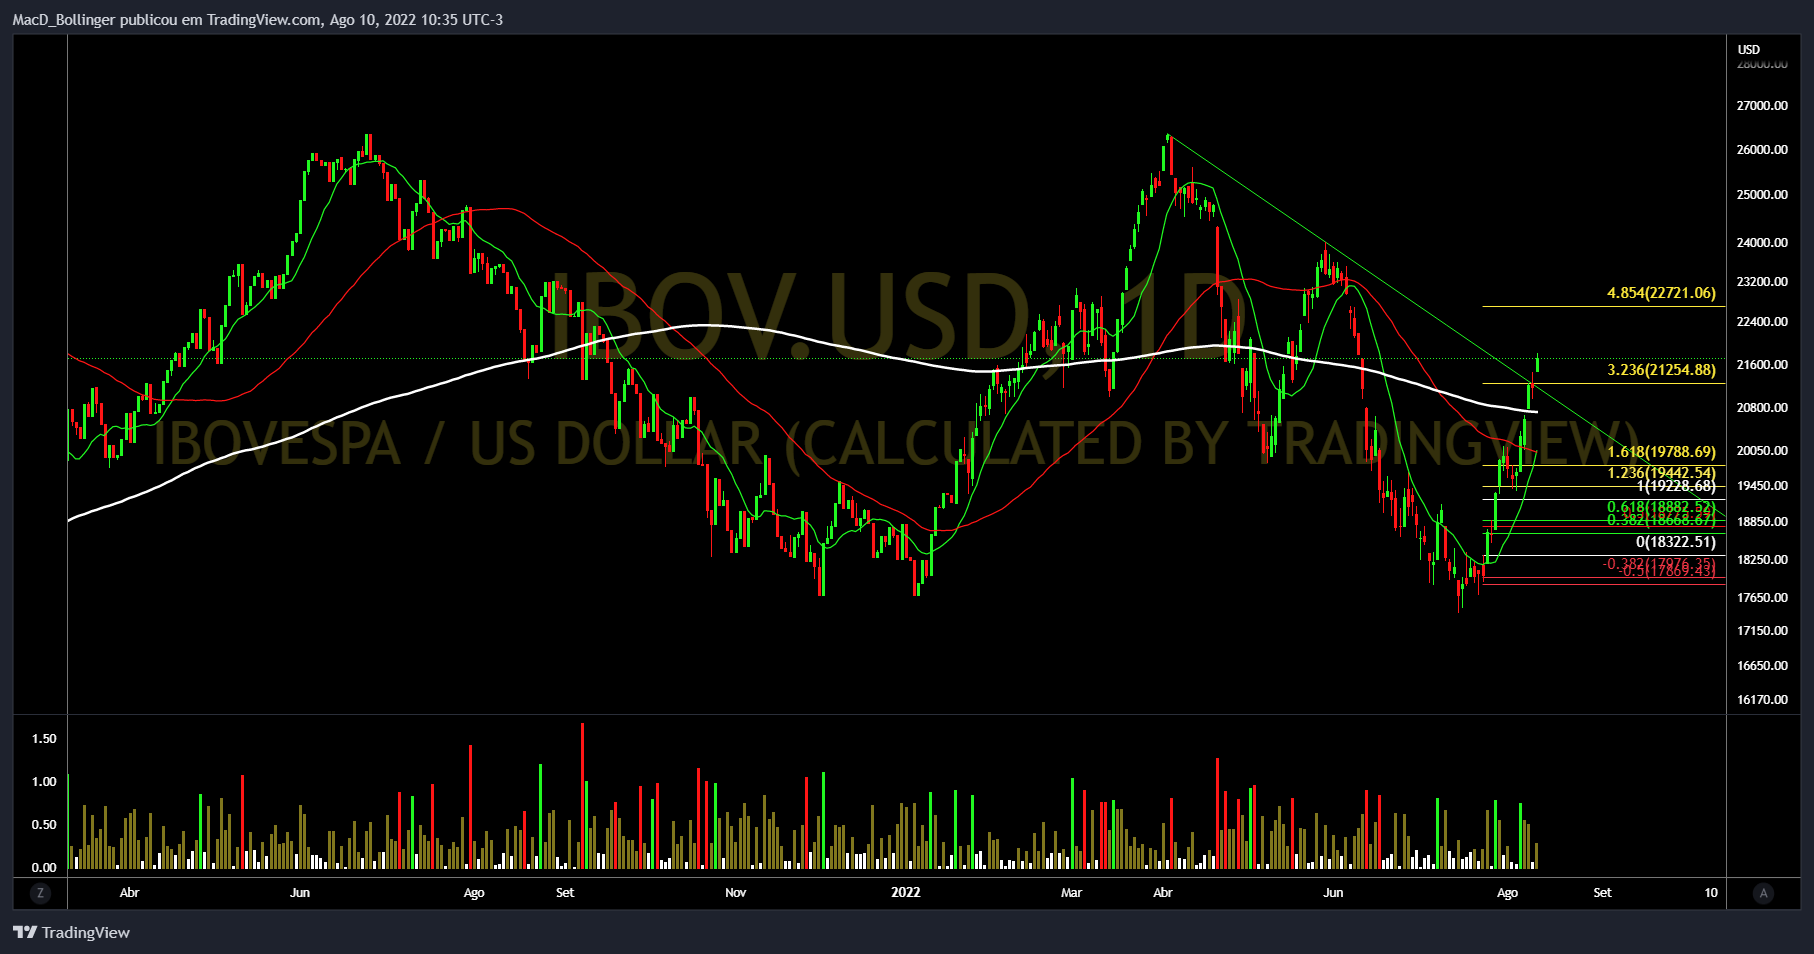Select the 4.854(22721.06) Fibonacci label
This screenshot has width=1814, height=954.
coord(1661,293)
